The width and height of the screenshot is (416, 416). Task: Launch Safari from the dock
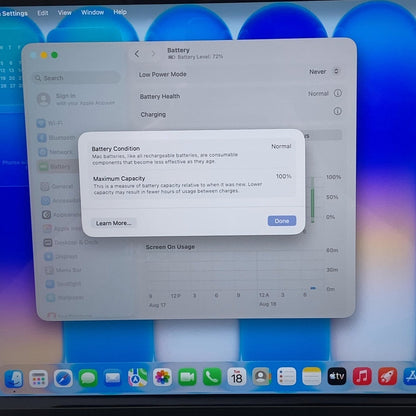pyautogui.click(x=63, y=379)
